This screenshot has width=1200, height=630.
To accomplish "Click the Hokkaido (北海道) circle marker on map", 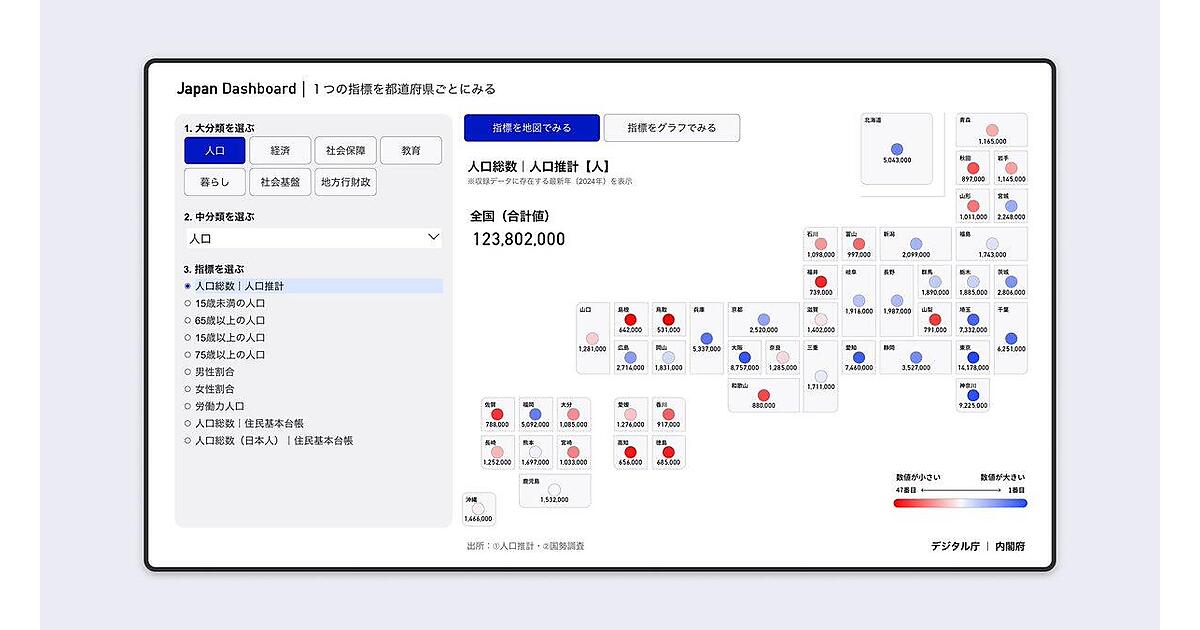I will 897,148.
